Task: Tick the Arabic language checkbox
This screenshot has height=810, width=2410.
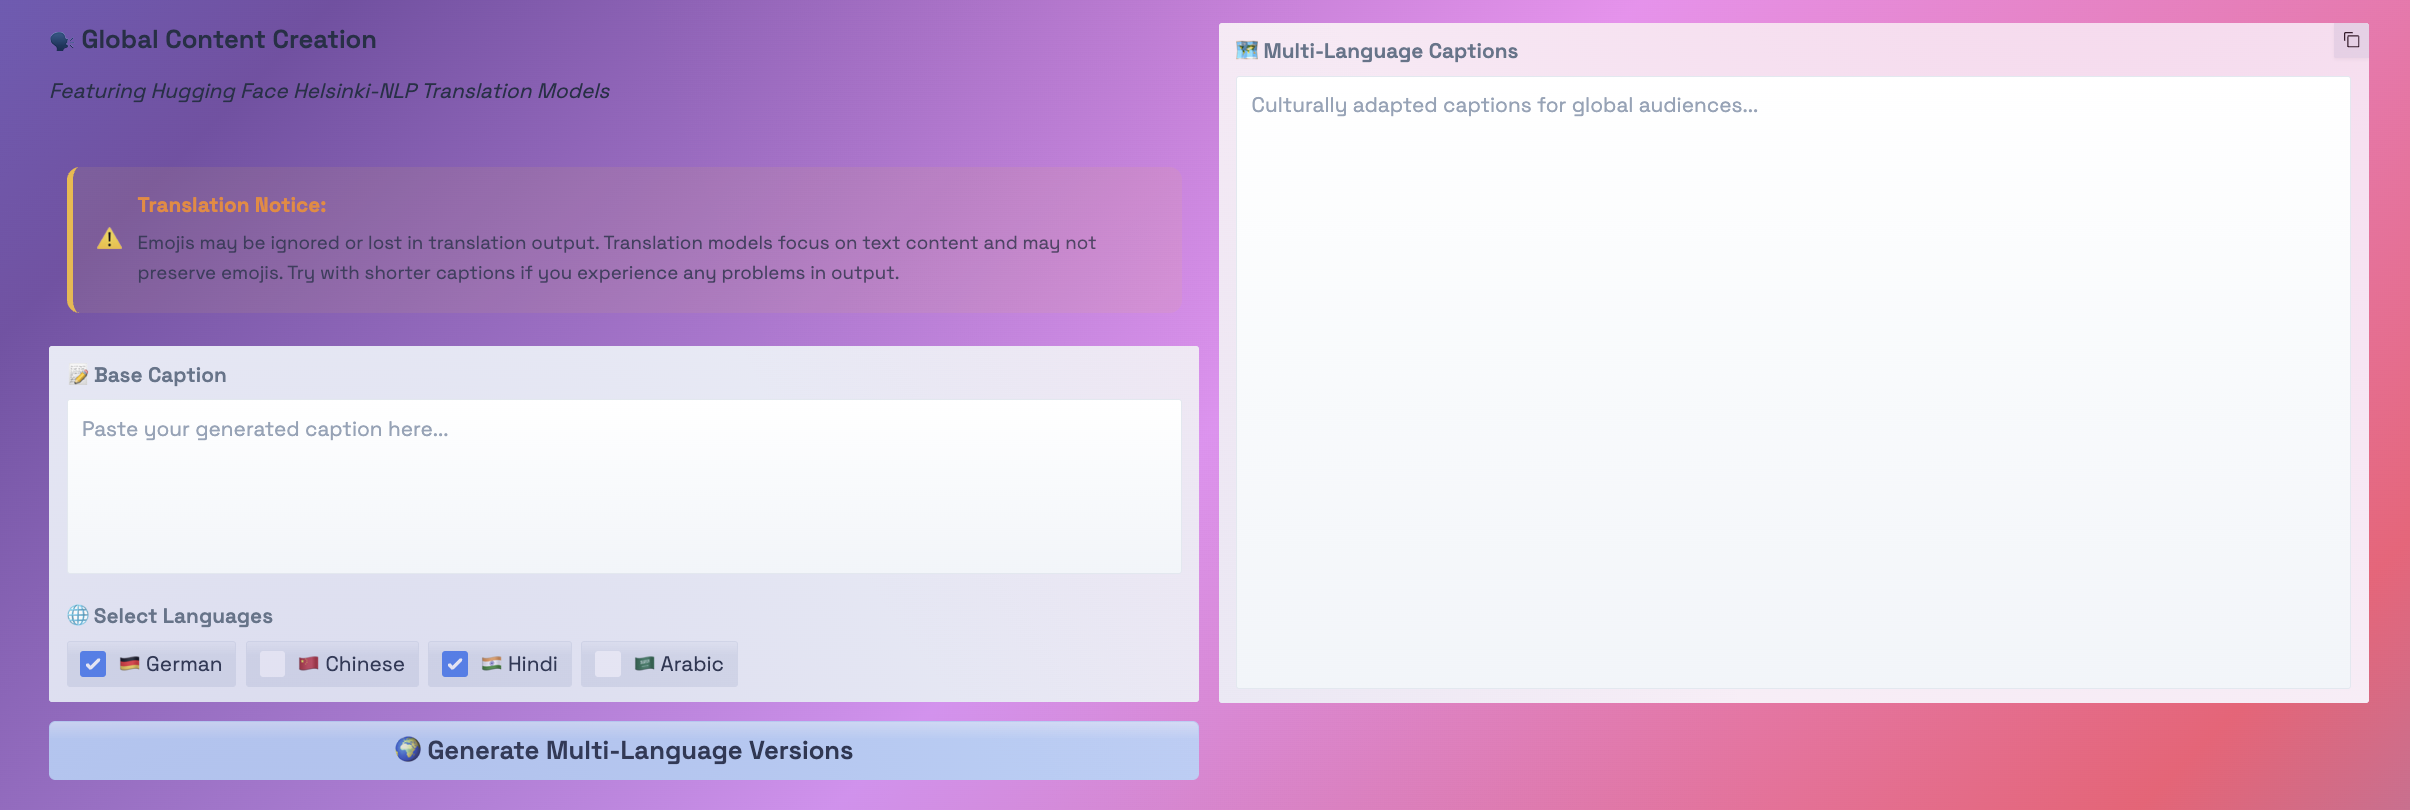Action: [608, 664]
